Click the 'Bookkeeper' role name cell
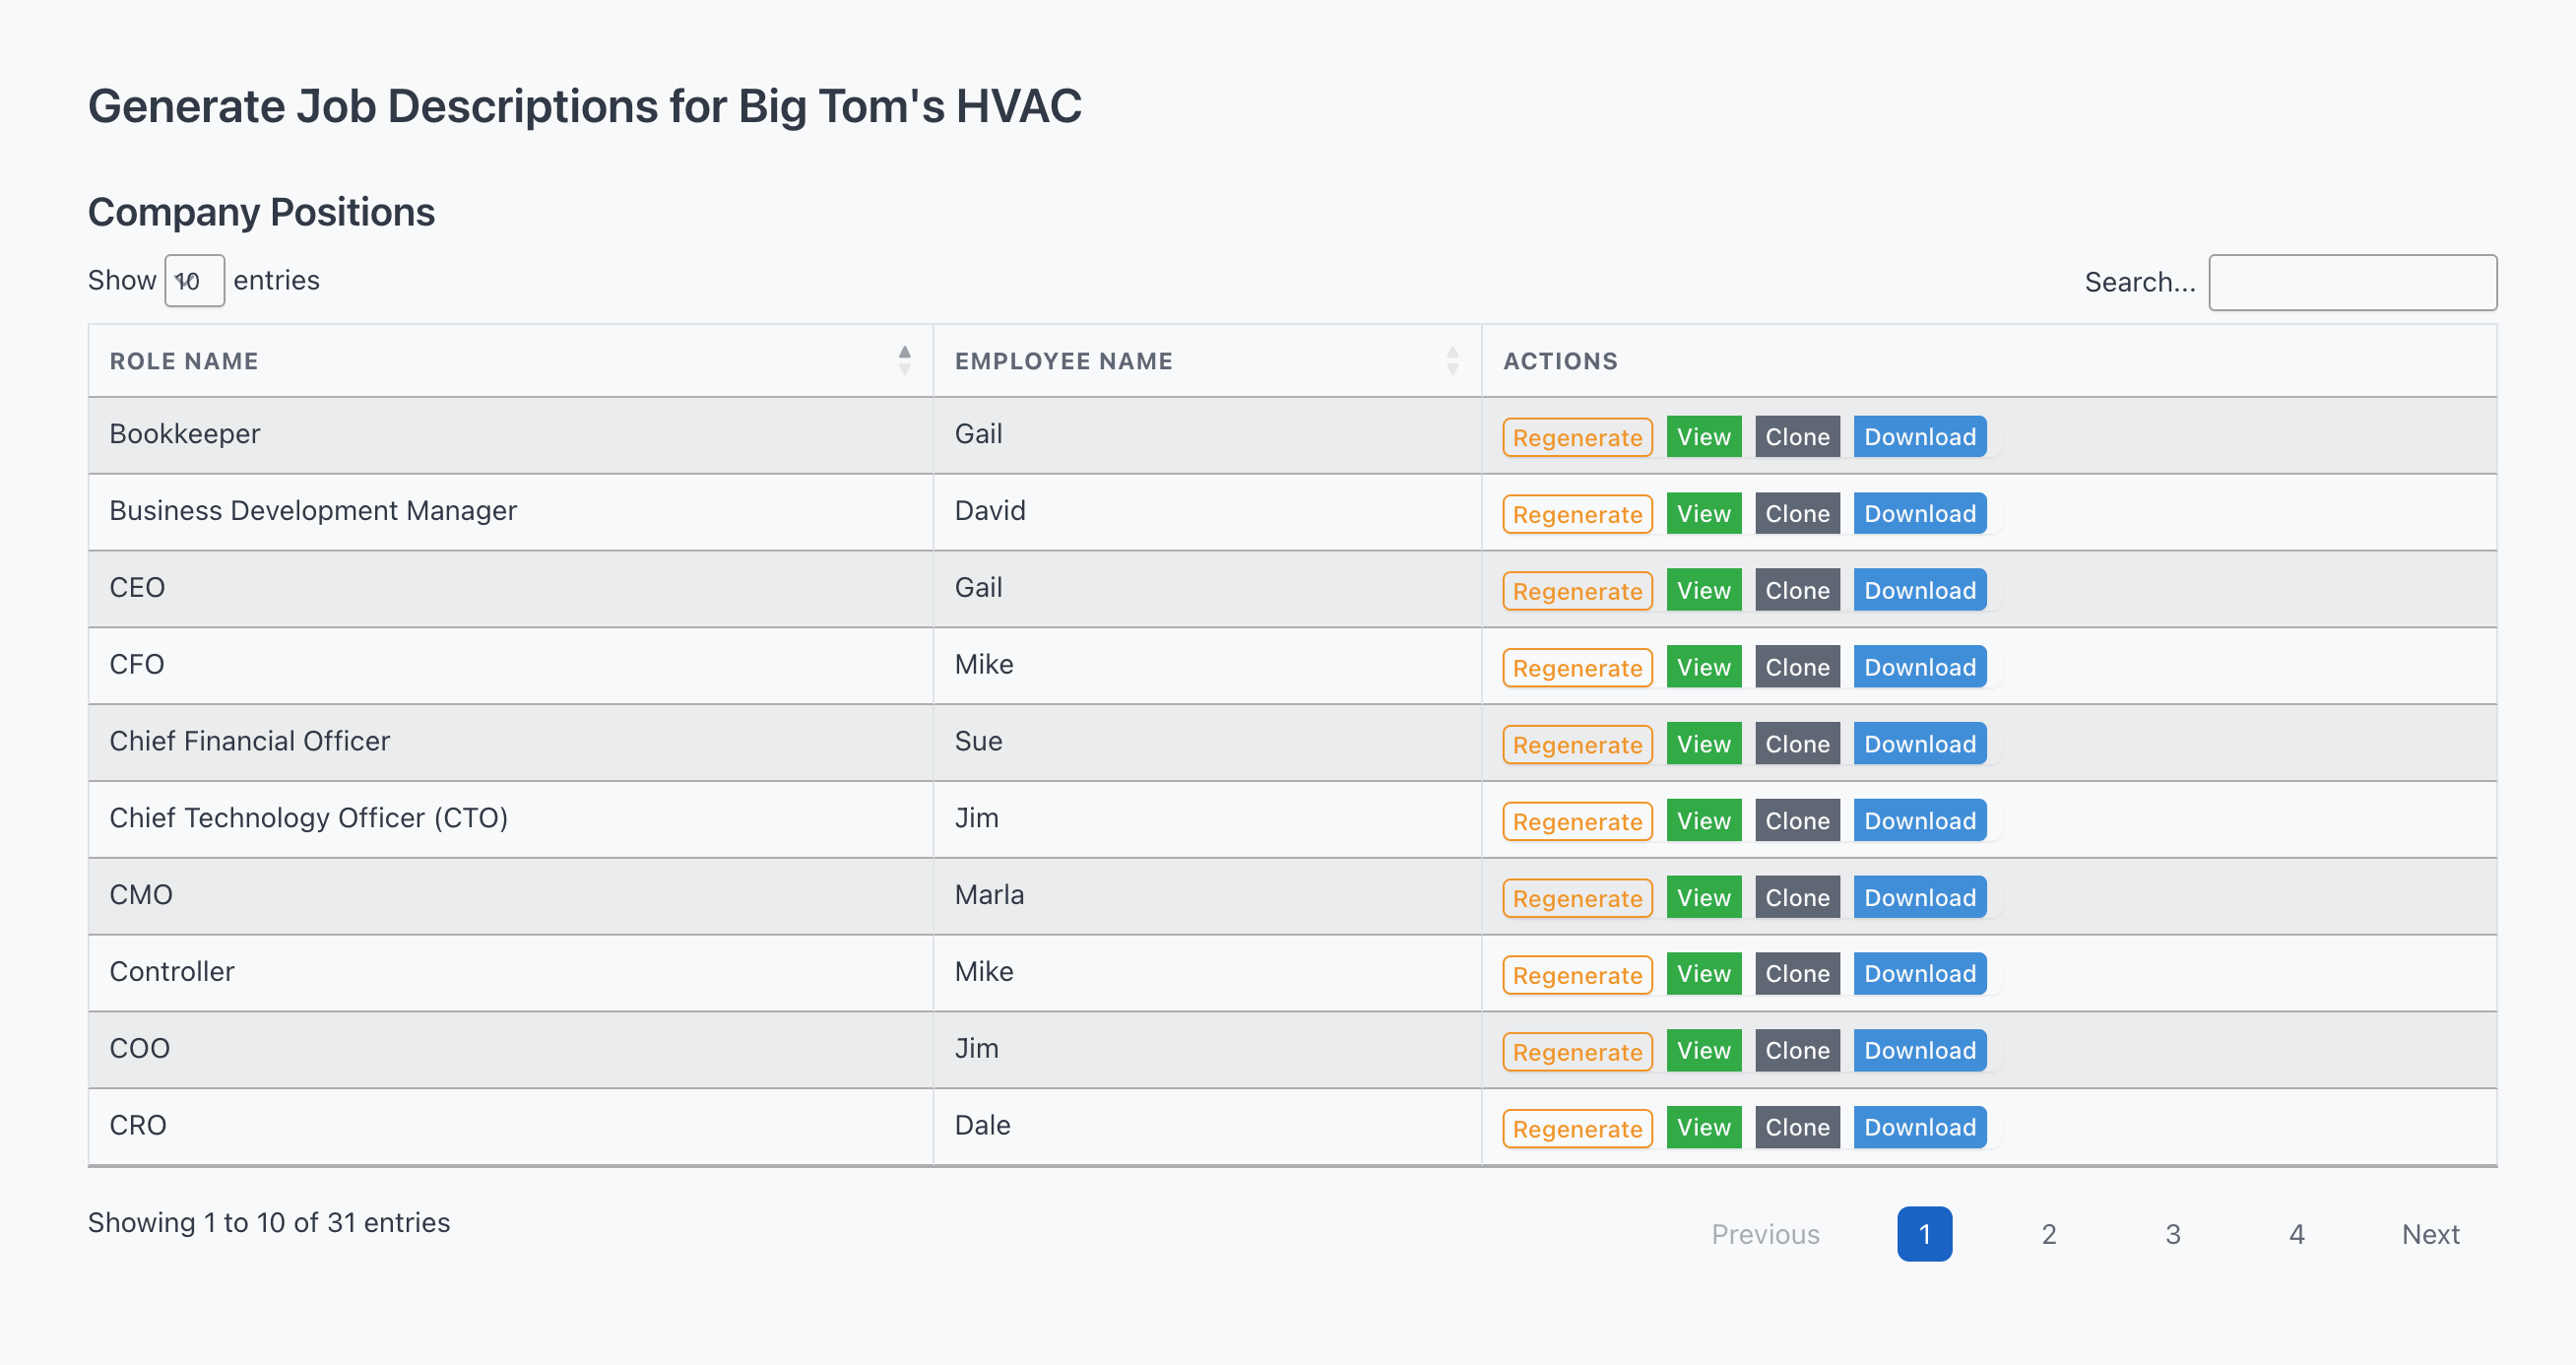 coord(510,435)
